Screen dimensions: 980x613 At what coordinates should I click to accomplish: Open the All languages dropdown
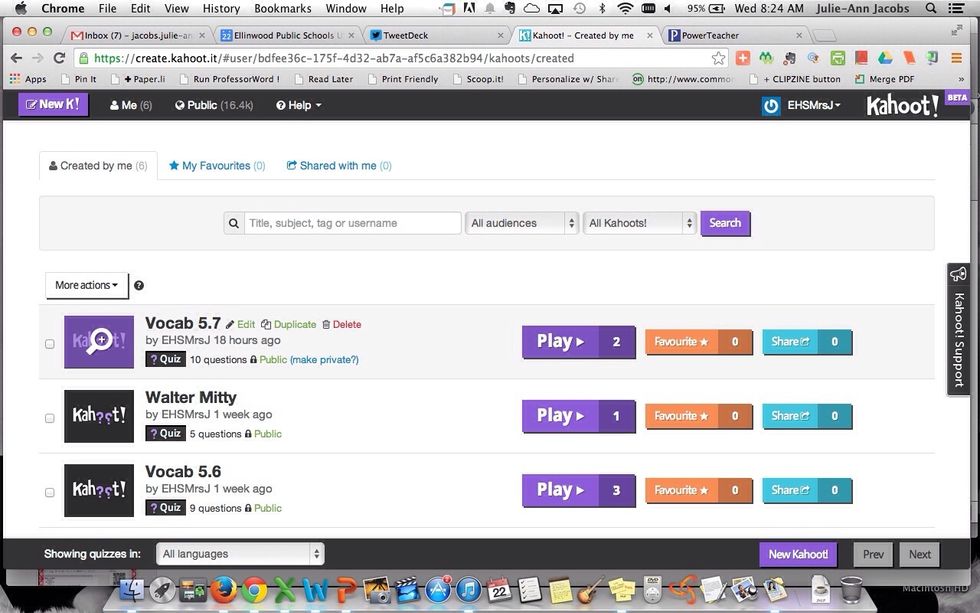point(241,554)
